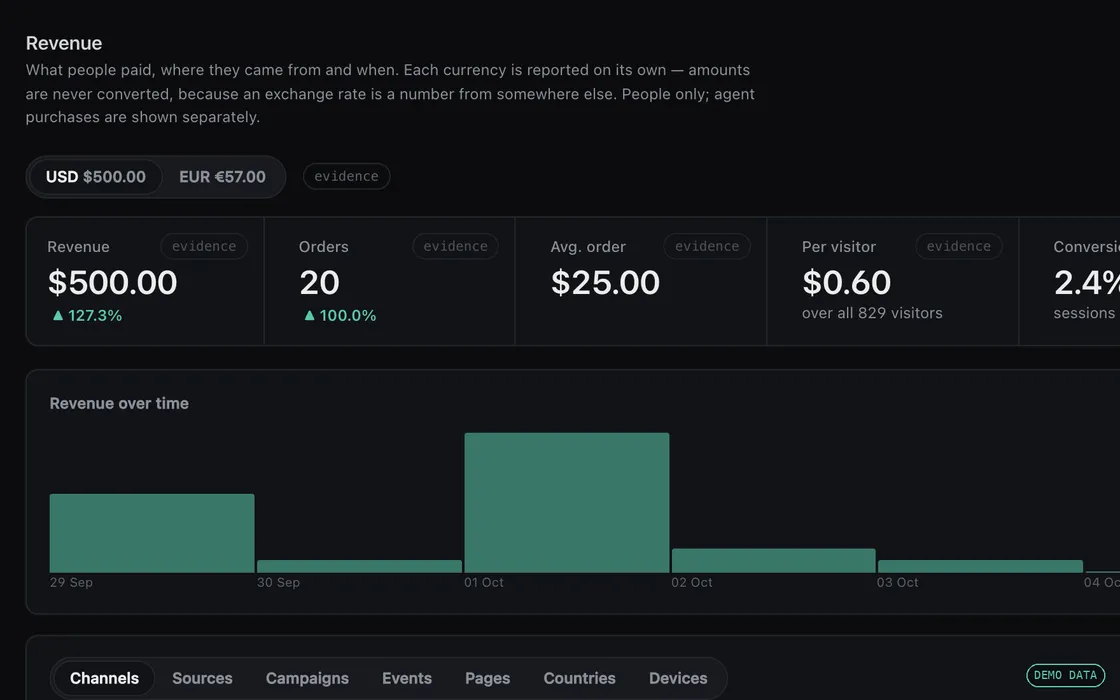Image resolution: width=1120 pixels, height=700 pixels.
Task: Switch to the Events tab
Action: click(x=407, y=678)
